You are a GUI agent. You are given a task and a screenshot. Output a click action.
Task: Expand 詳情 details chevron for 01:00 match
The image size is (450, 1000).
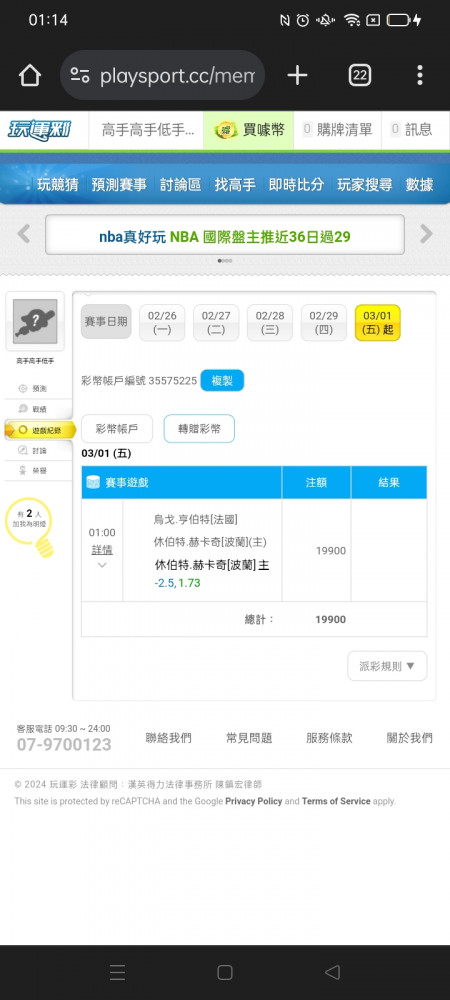point(102,565)
